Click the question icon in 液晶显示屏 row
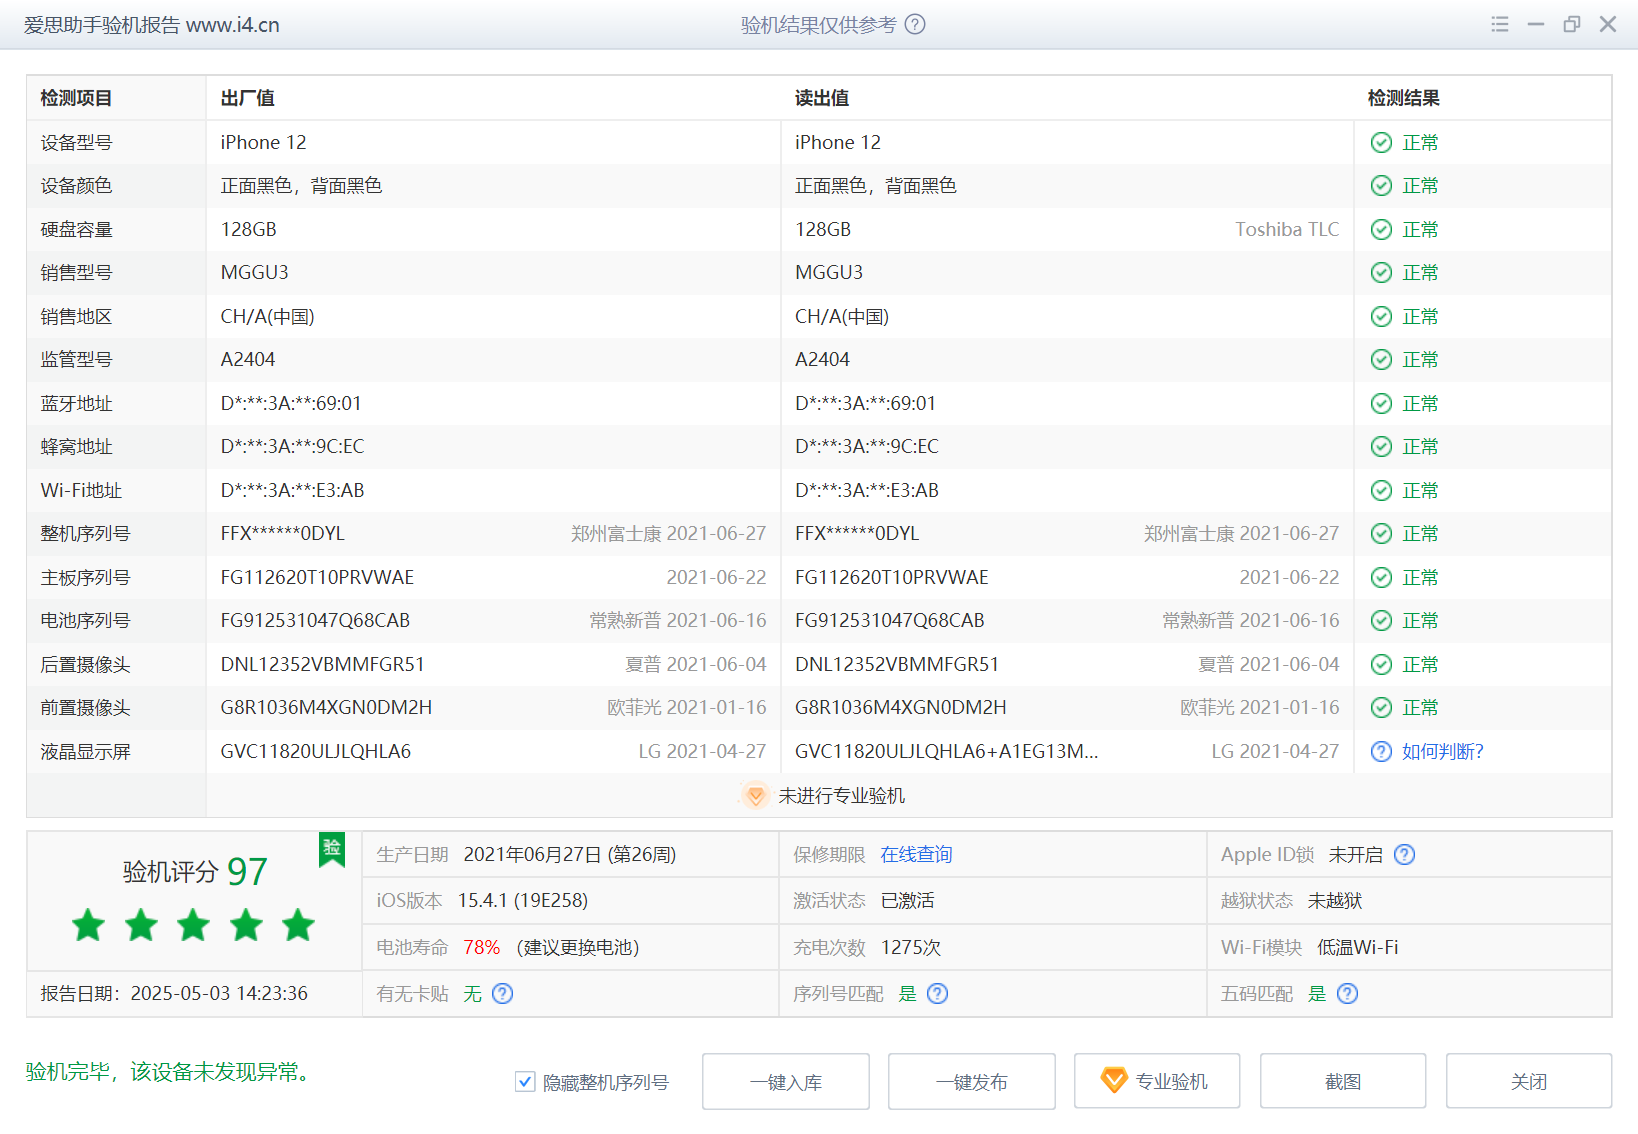The width and height of the screenshot is (1638, 1134). click(1381, 752)
